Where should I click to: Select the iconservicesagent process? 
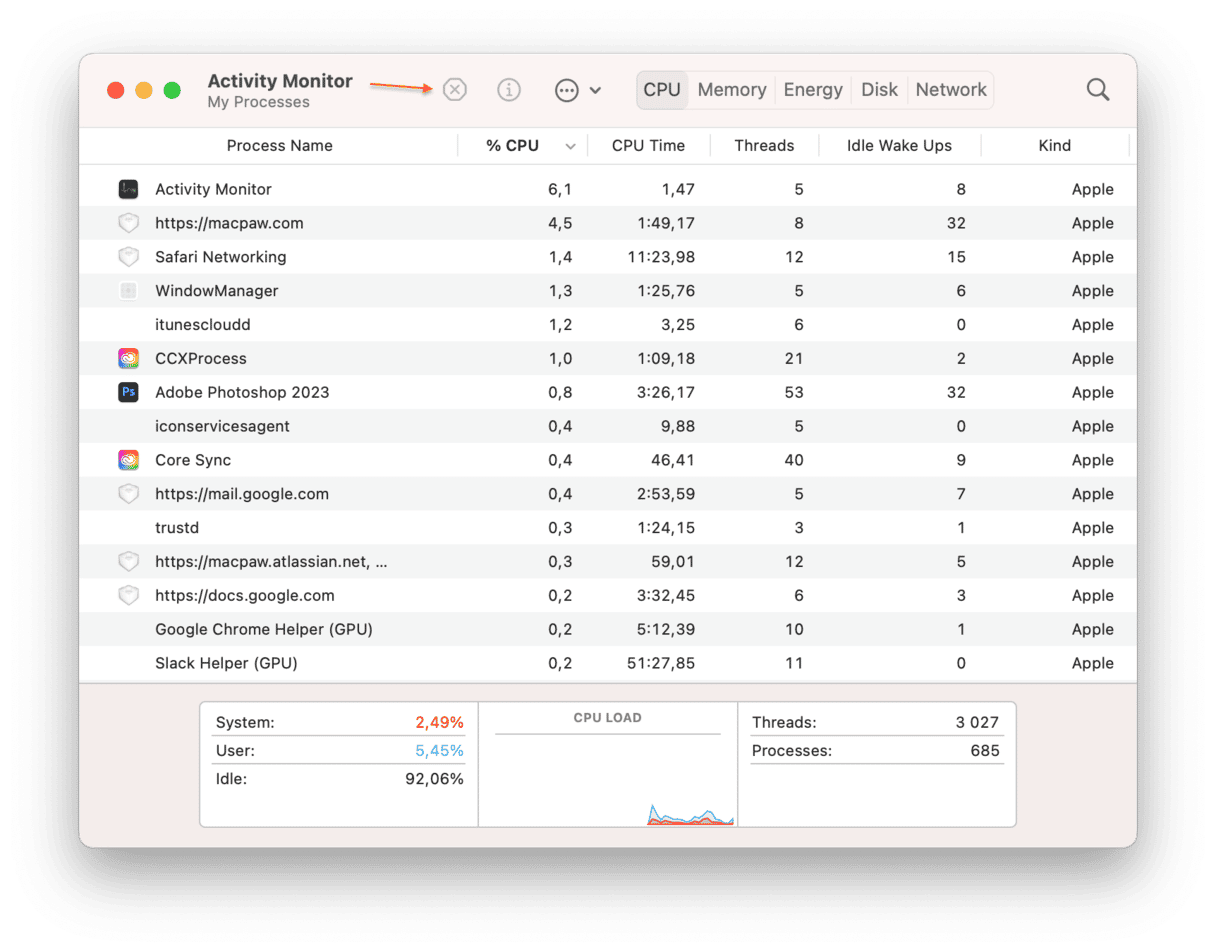tap(608, 426)
